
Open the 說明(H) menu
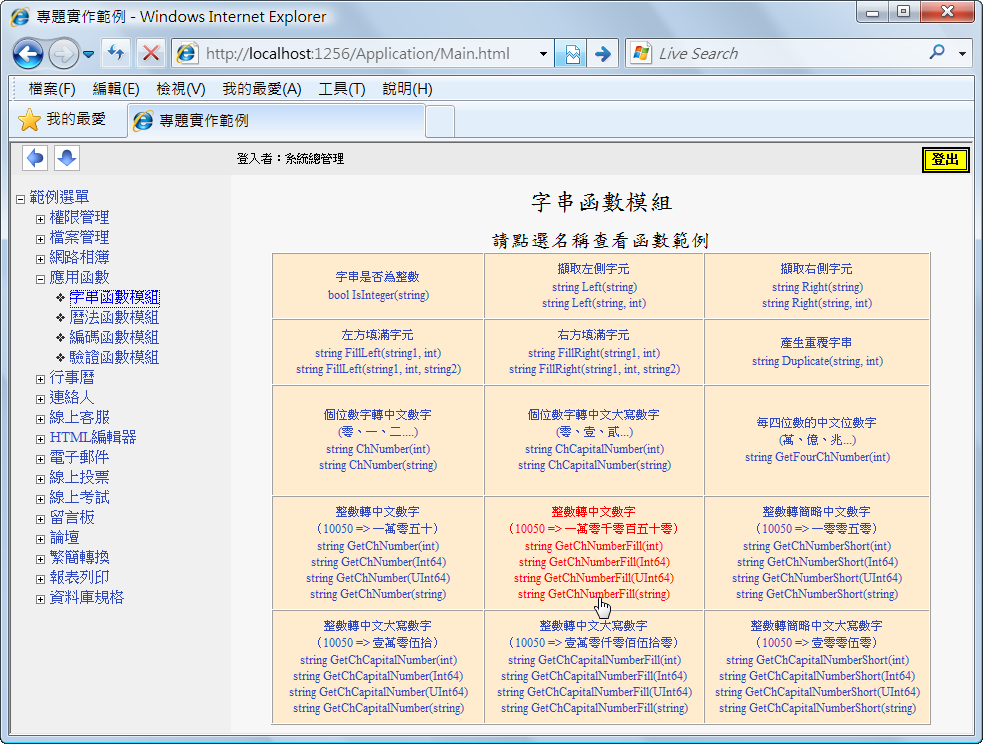coord(407,89)
